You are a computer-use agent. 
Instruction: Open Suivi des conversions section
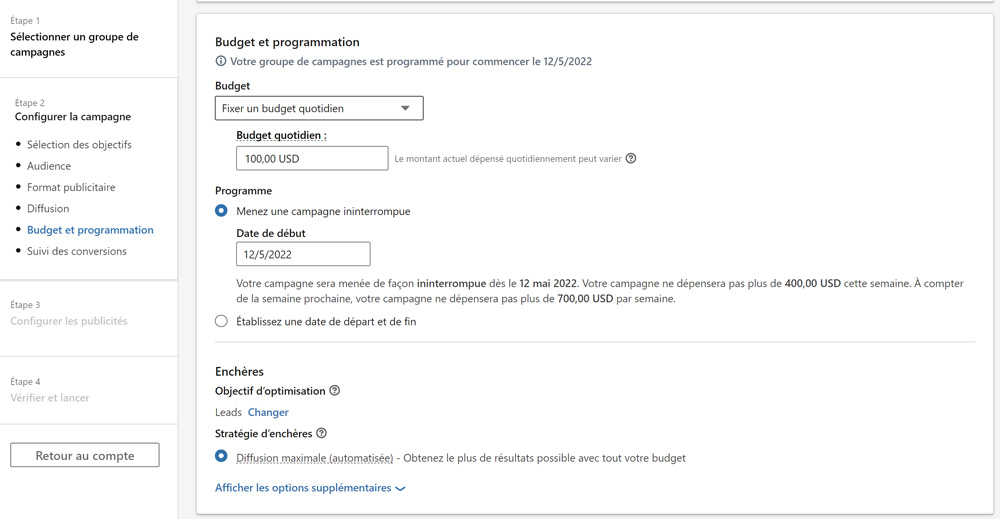click(x=77, y=251)
